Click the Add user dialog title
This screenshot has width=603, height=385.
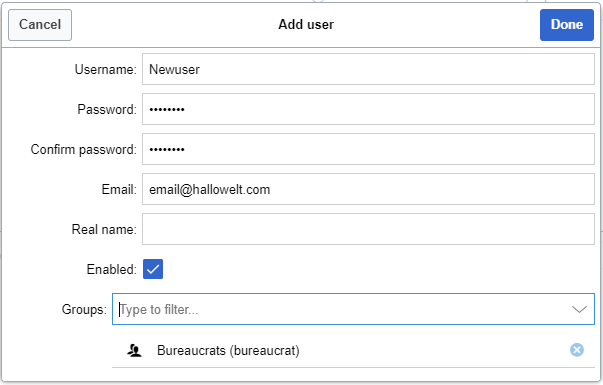coord(306,25)
